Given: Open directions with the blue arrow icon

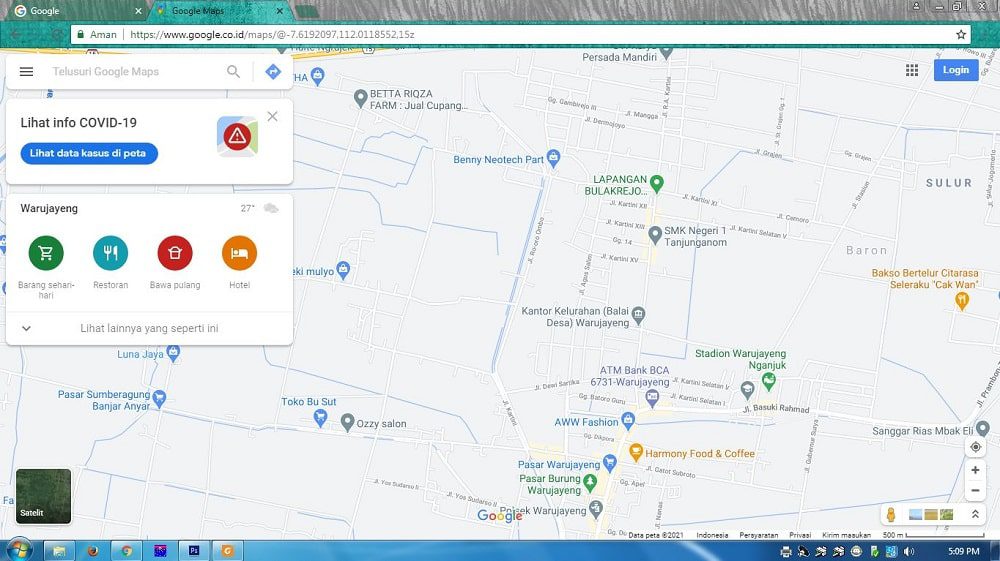Looking at the screenshot, I should tap(273, 71).
